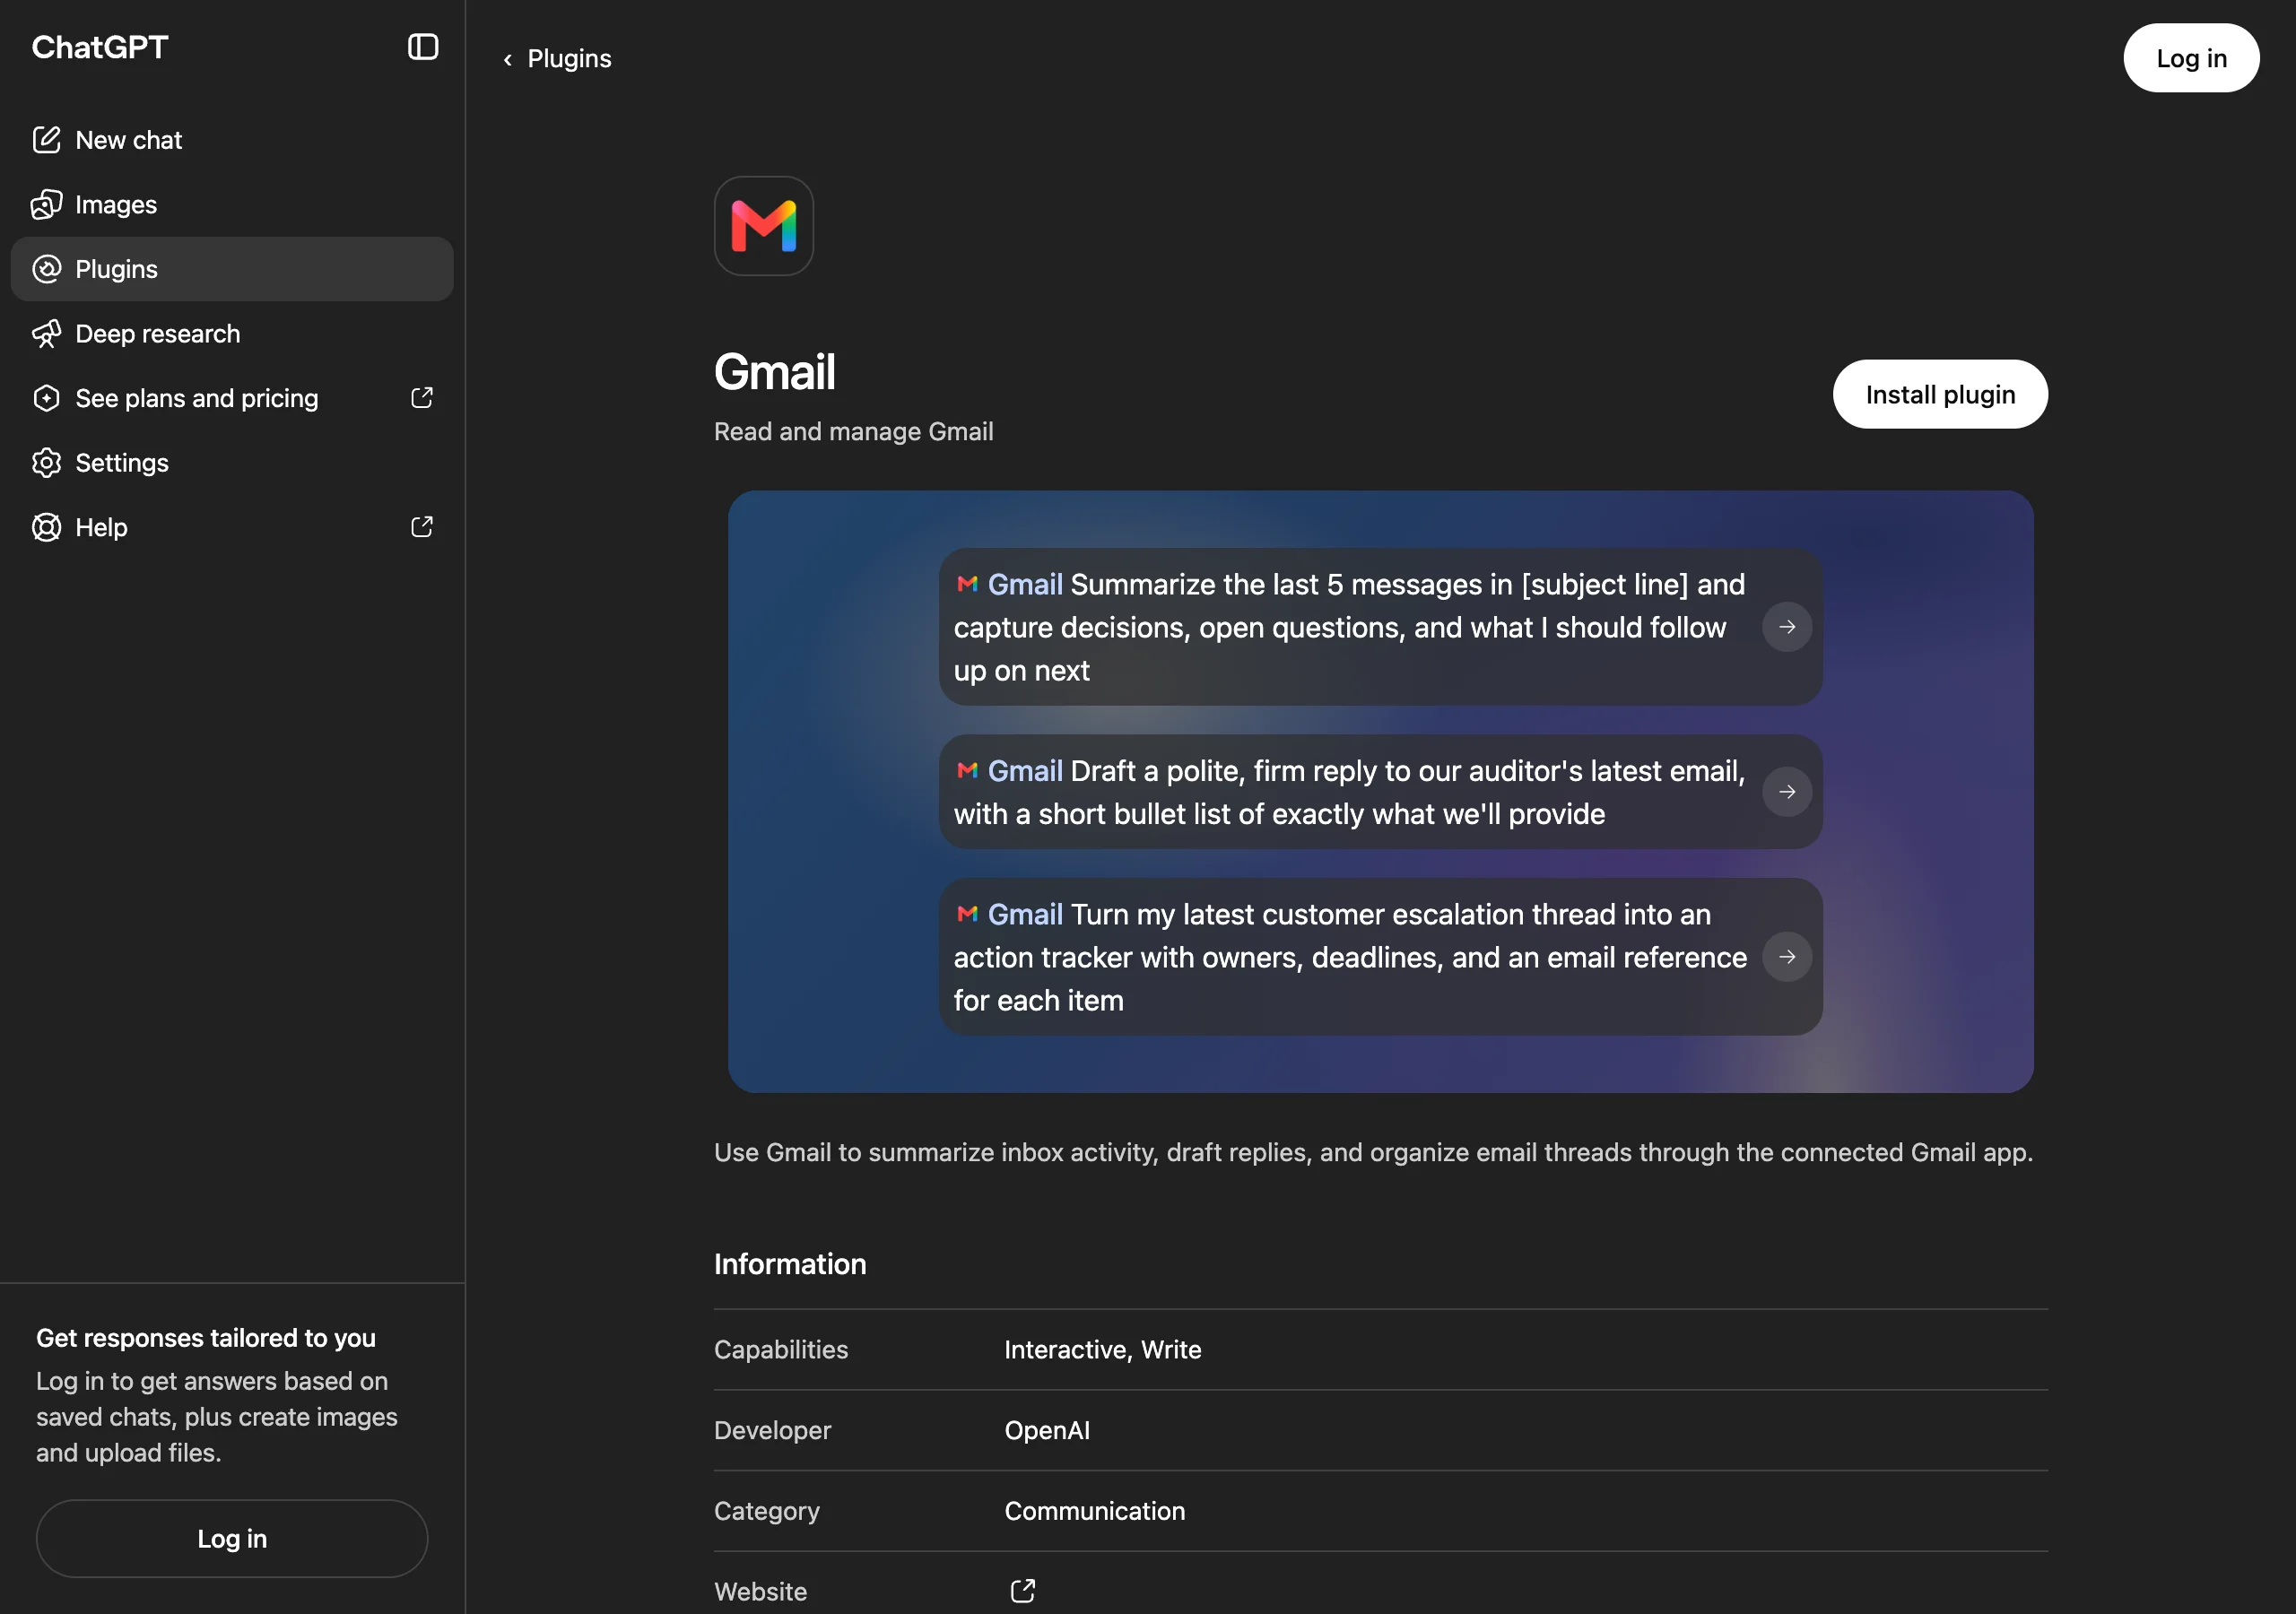The image size is (2296, 1614).
Task: Click 'Get responses tailored to you' heading
Action: tap(206, 1337)
